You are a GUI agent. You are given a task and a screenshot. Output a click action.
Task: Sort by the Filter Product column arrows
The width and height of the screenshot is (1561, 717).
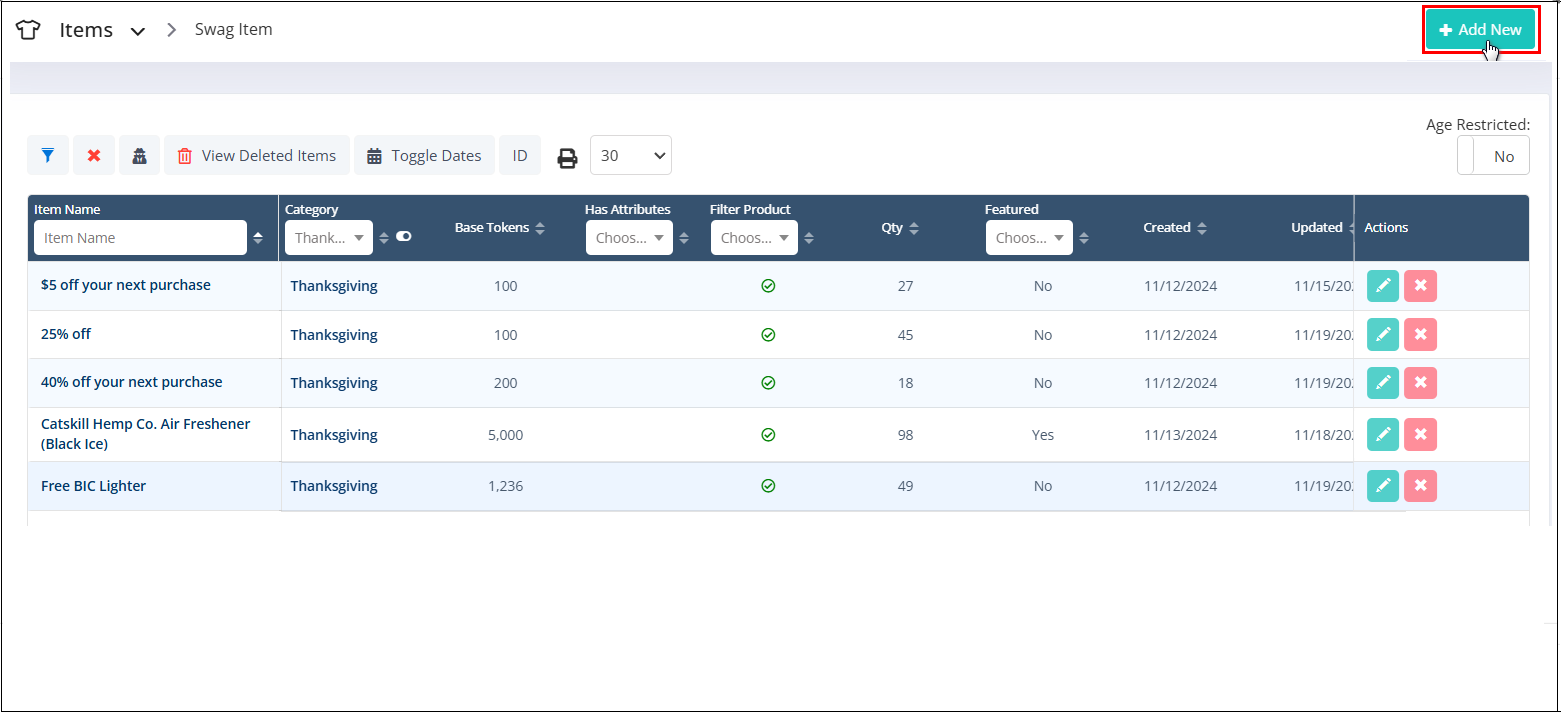tap(809, 238)
